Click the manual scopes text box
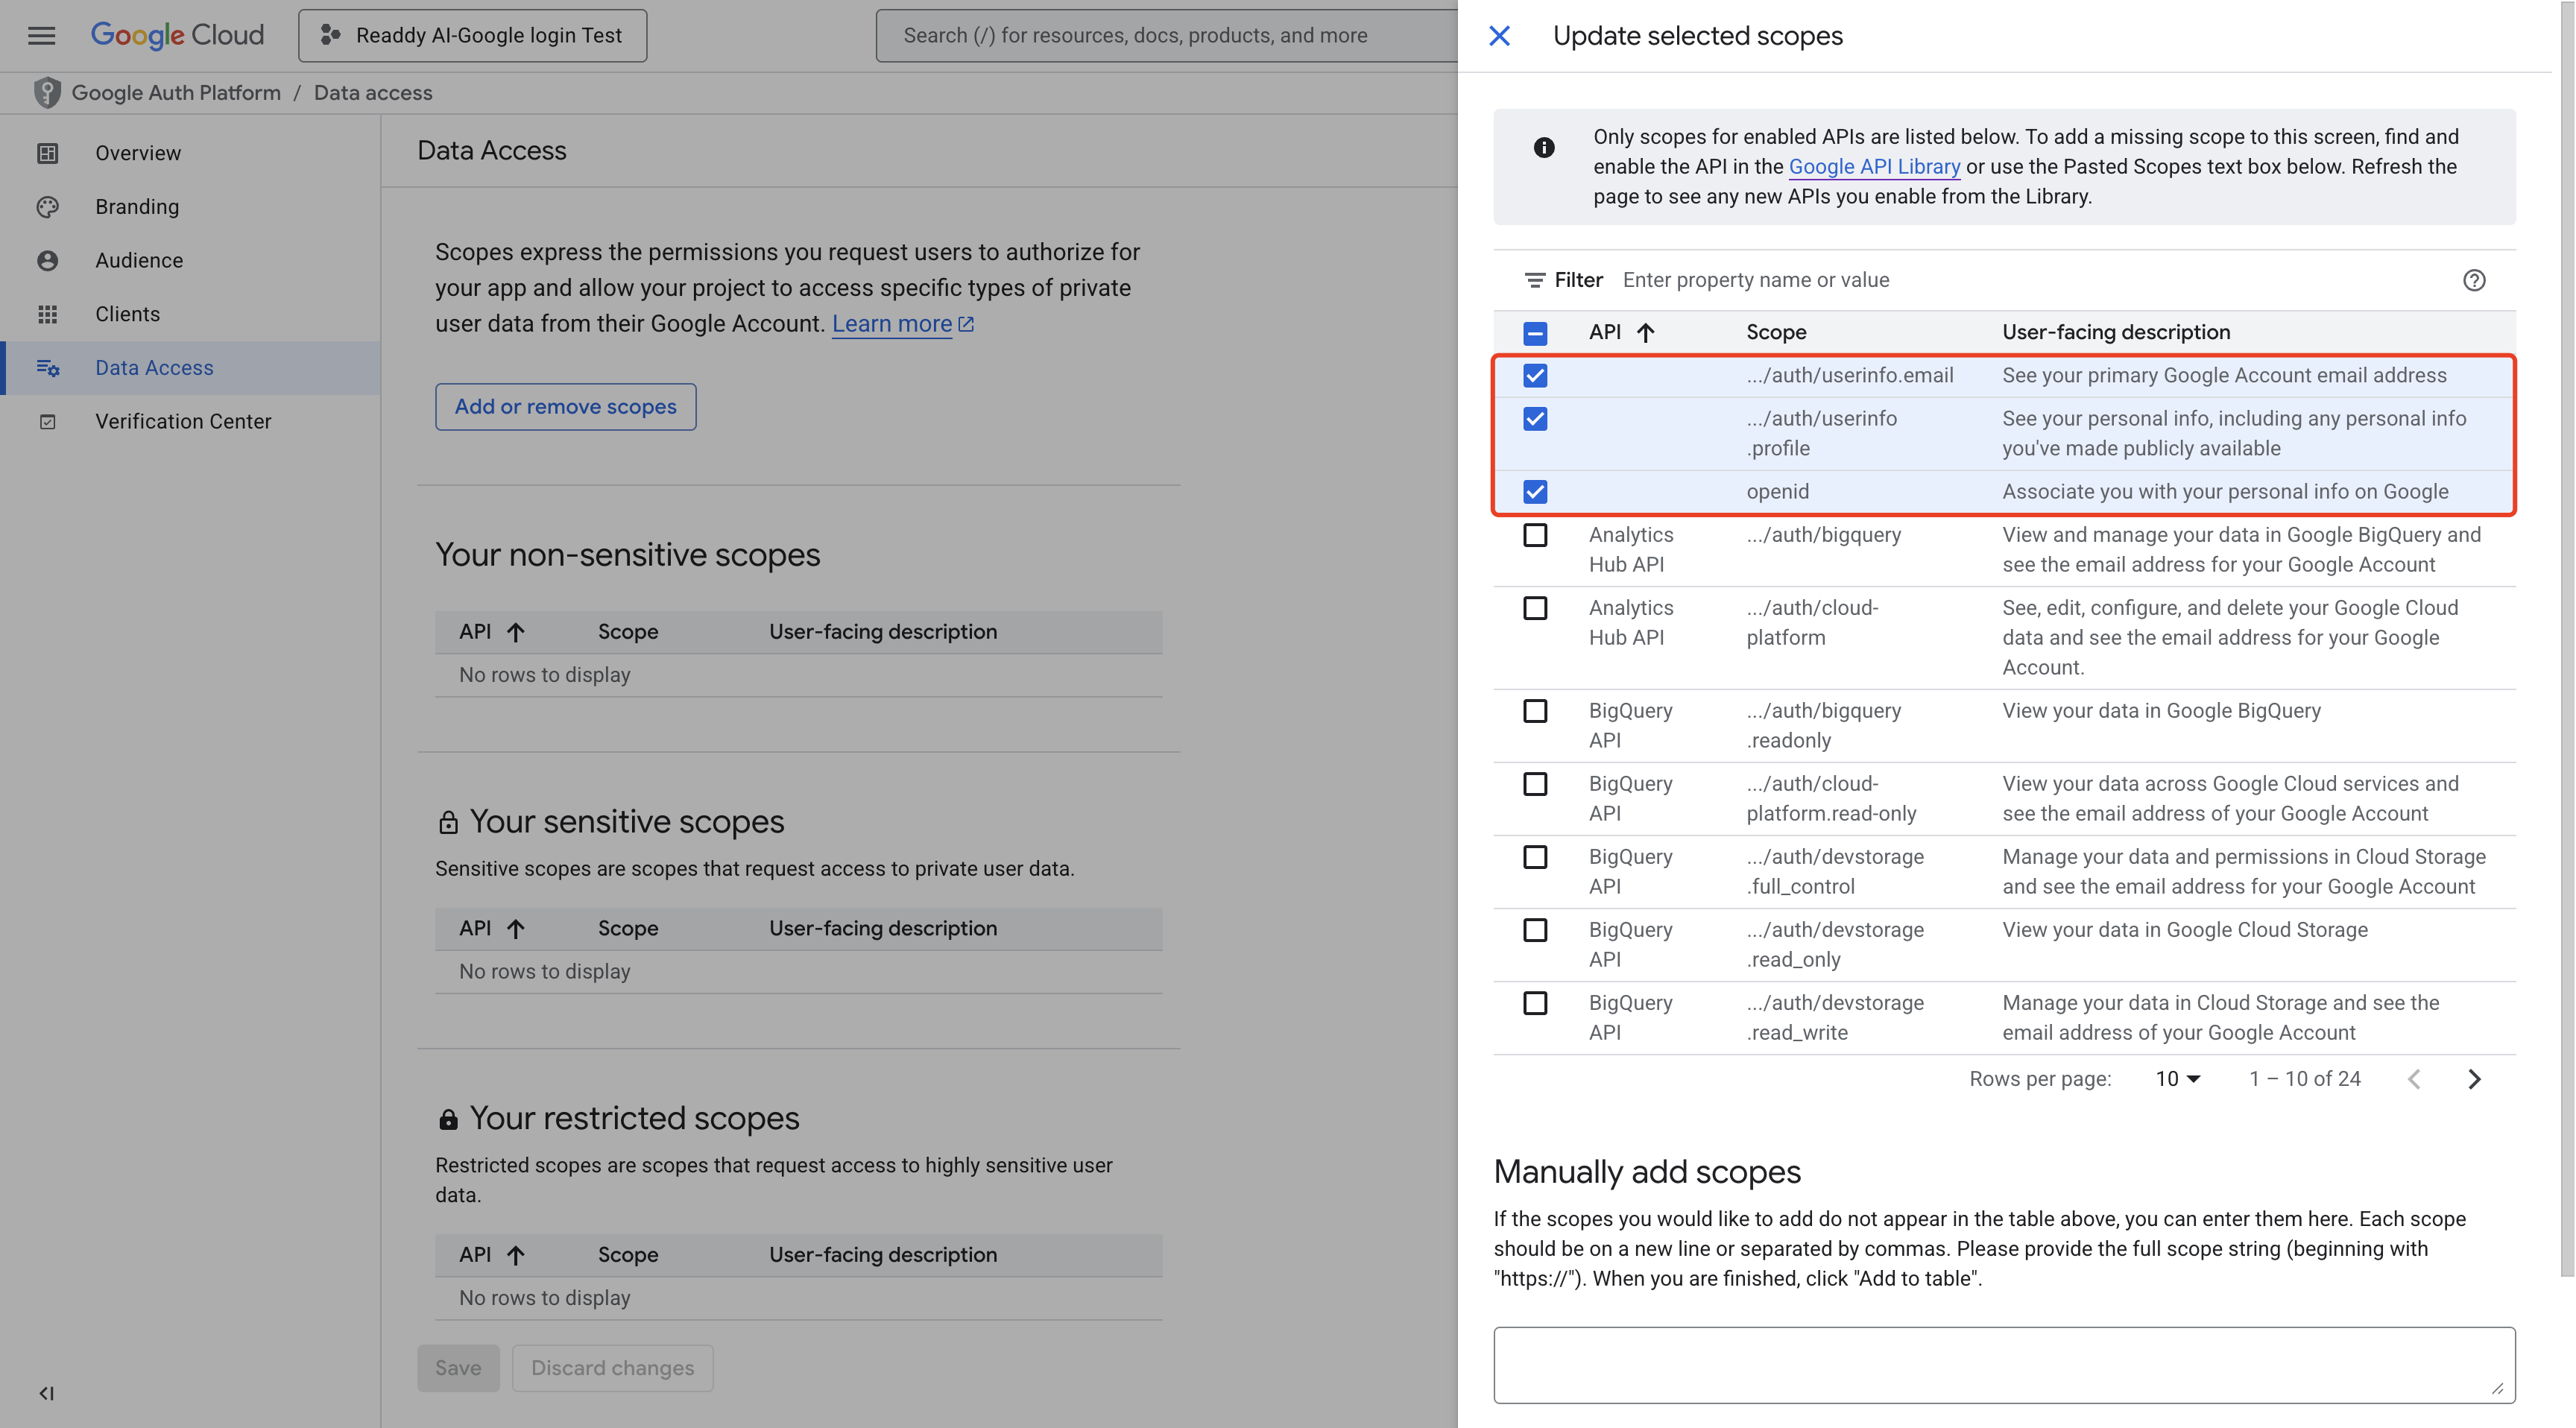 click(x=2003, y=1364)
